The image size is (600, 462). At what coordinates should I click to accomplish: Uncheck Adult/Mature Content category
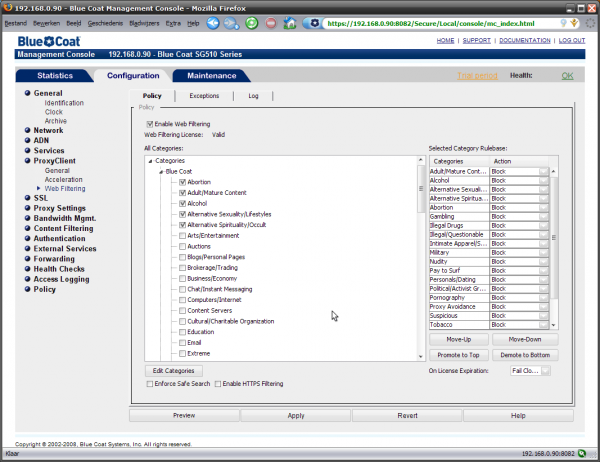pos(183,193)
